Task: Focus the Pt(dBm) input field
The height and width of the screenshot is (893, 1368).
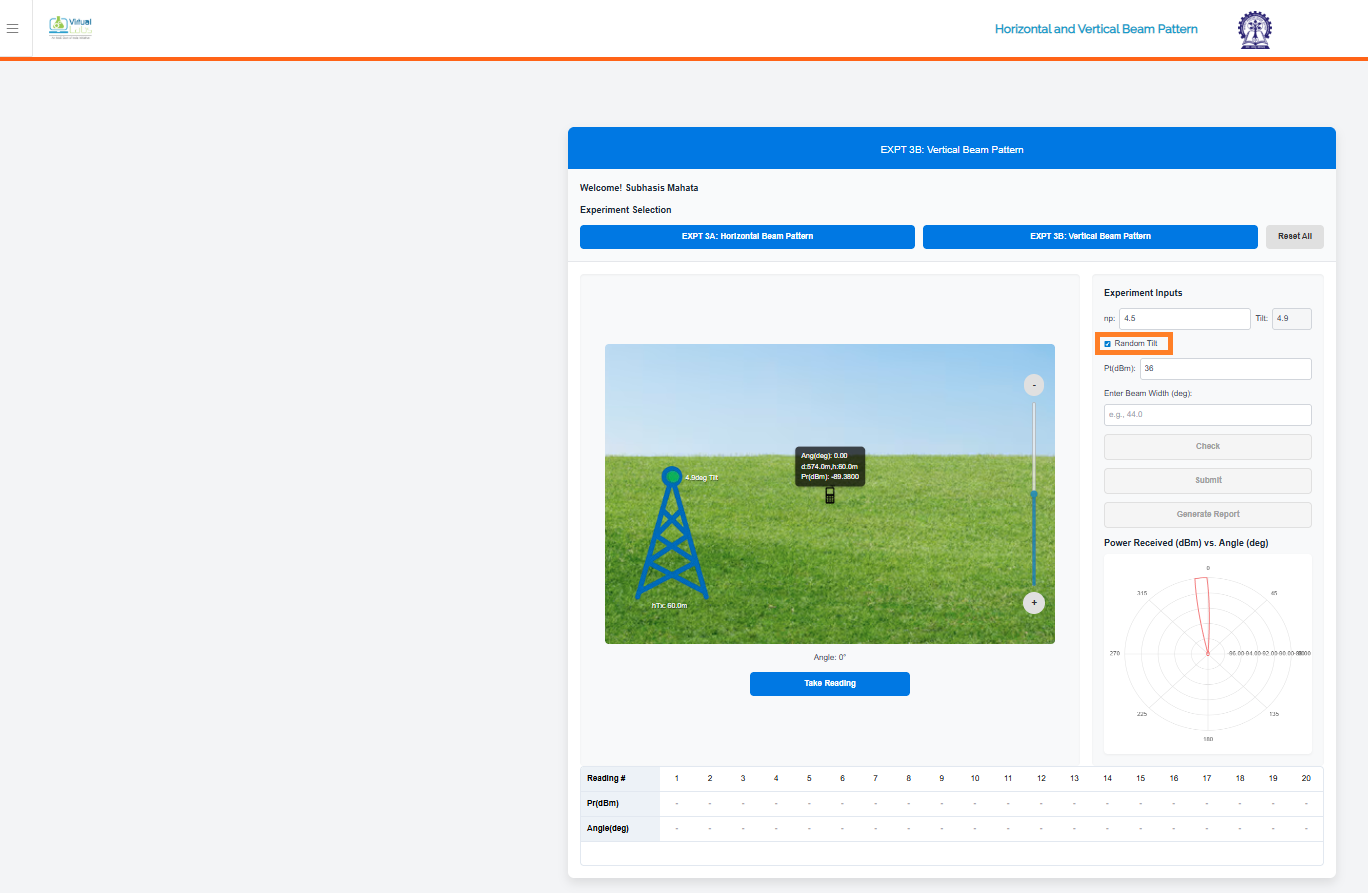Action: [1225, 369]
